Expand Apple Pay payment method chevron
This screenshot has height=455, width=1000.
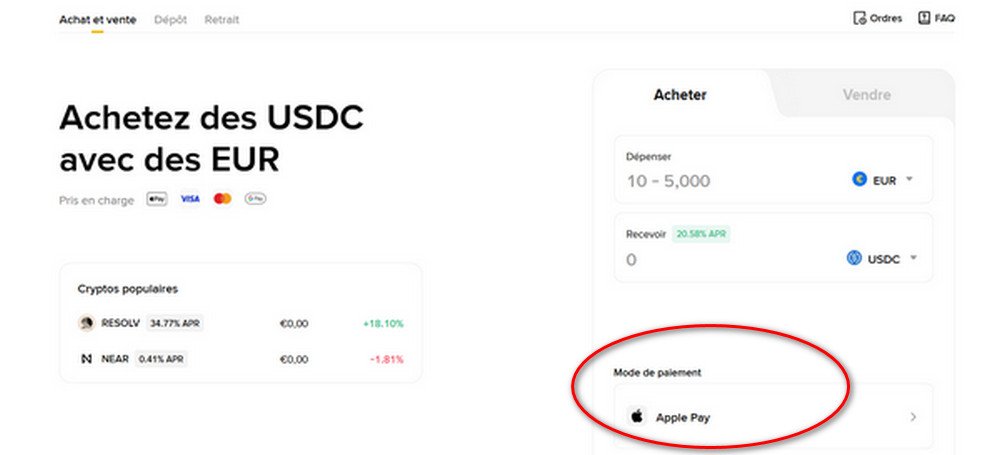pyautogui.click(x=913, y=417)
